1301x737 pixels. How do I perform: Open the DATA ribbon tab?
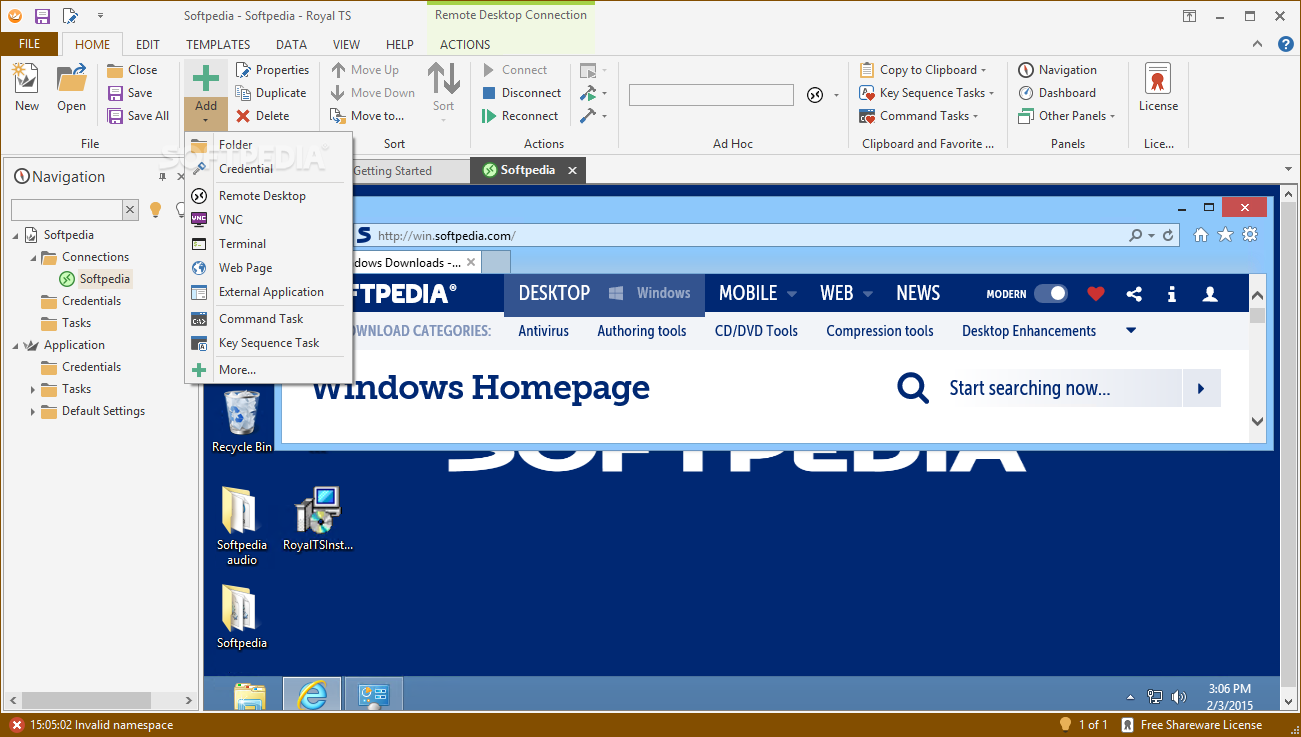[292, 44]
